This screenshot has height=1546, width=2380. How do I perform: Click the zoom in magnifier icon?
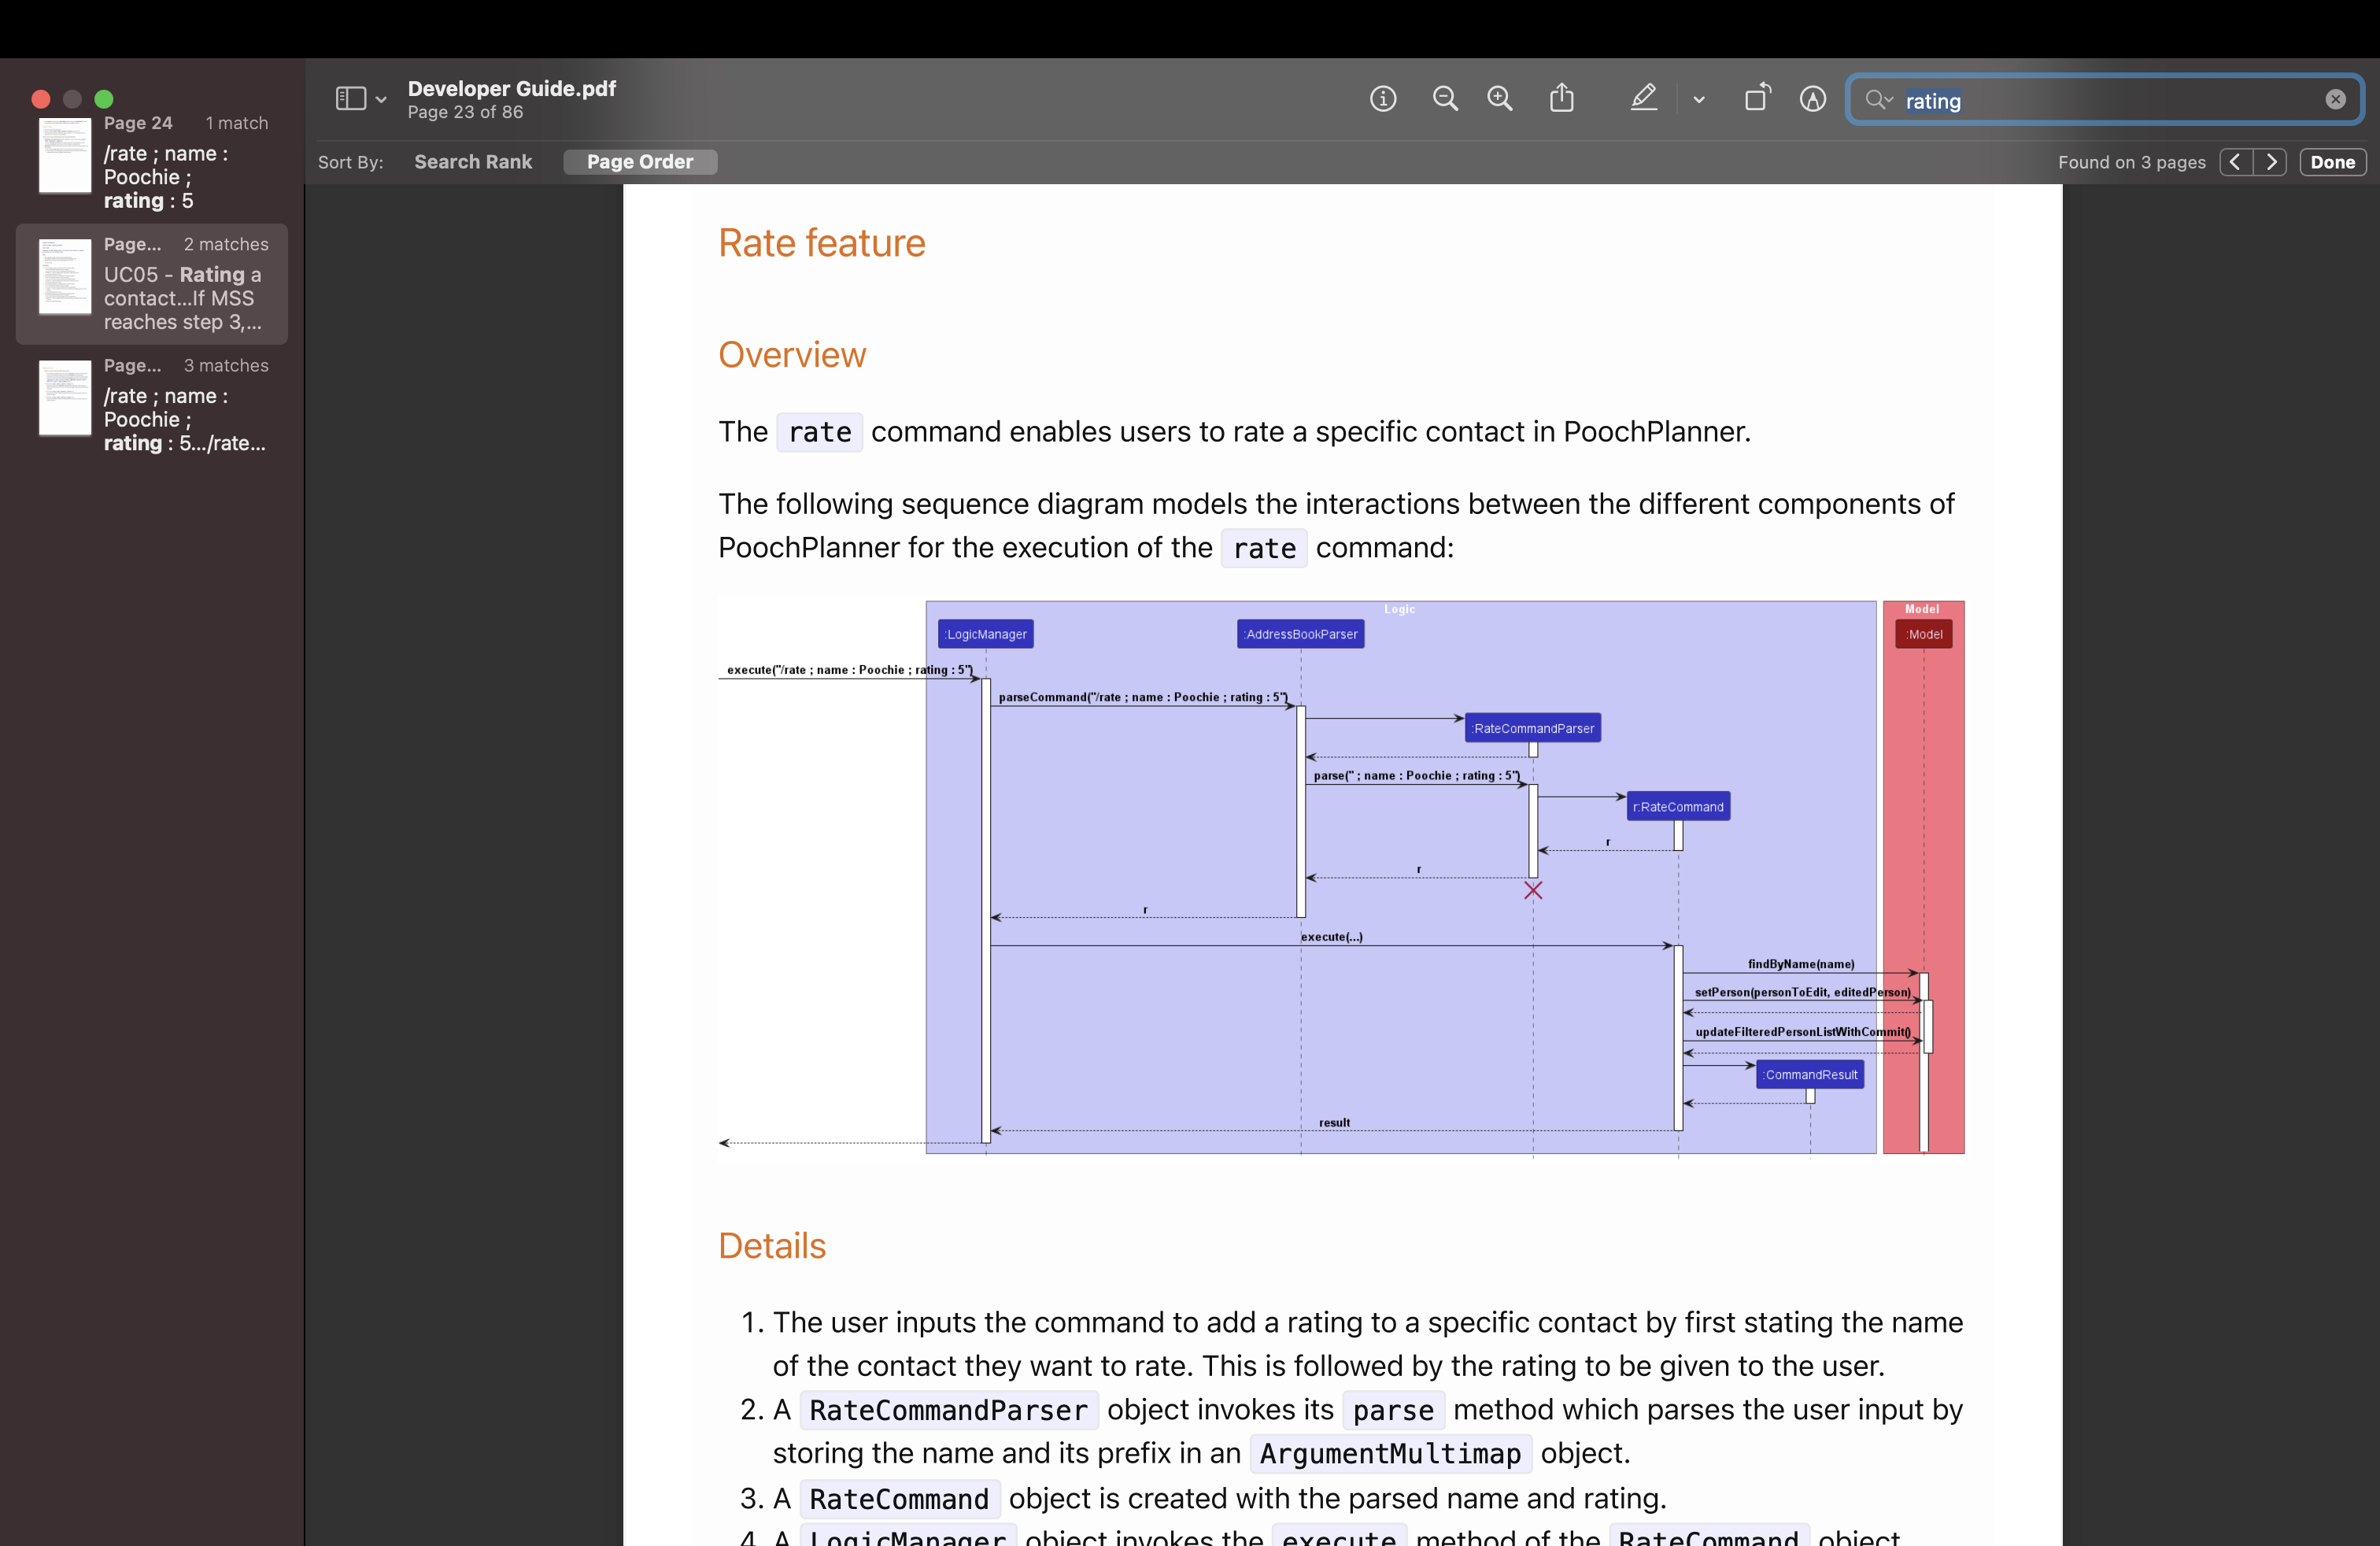[1499, 99]
